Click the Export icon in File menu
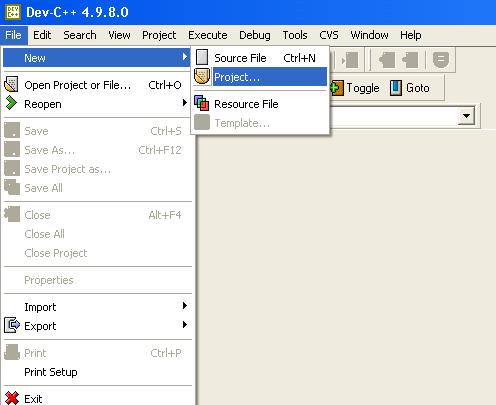The width and height of the screenshot is (496, 405). click(12, 325)
